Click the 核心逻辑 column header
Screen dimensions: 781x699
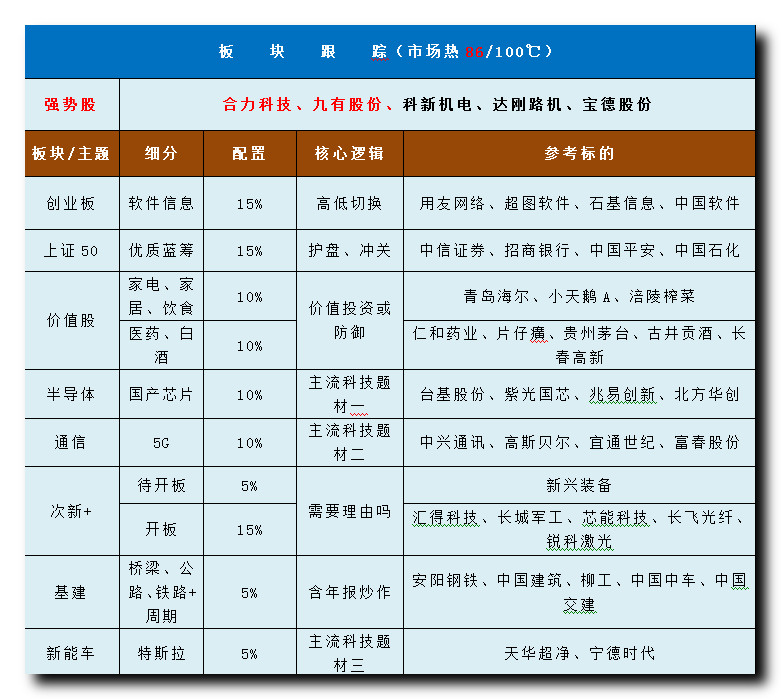[349, 154]
